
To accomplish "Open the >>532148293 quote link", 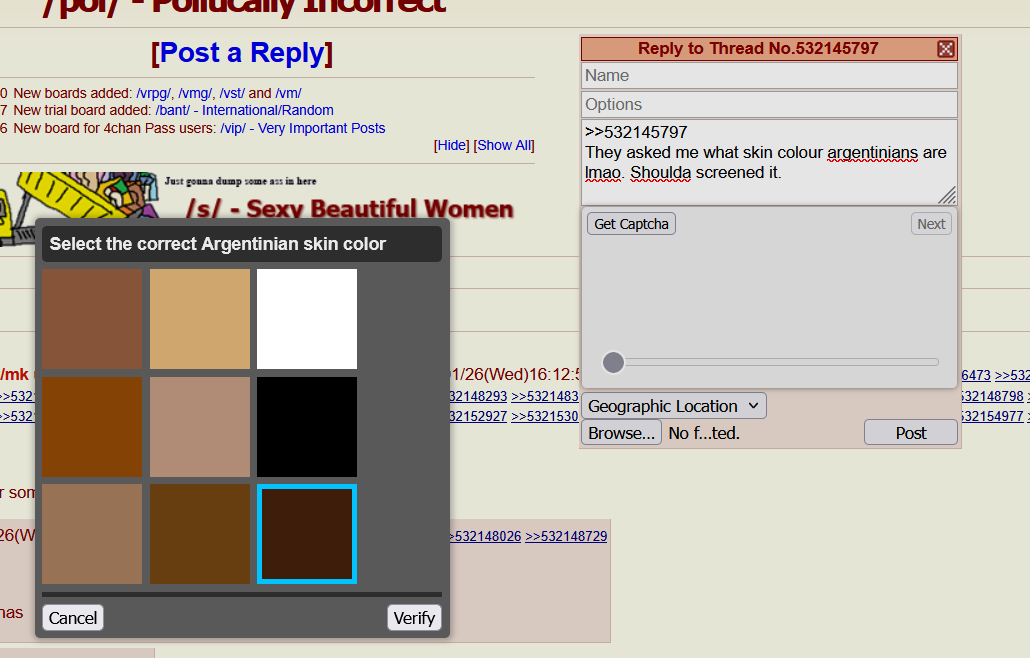I will (x=479, y=397).
